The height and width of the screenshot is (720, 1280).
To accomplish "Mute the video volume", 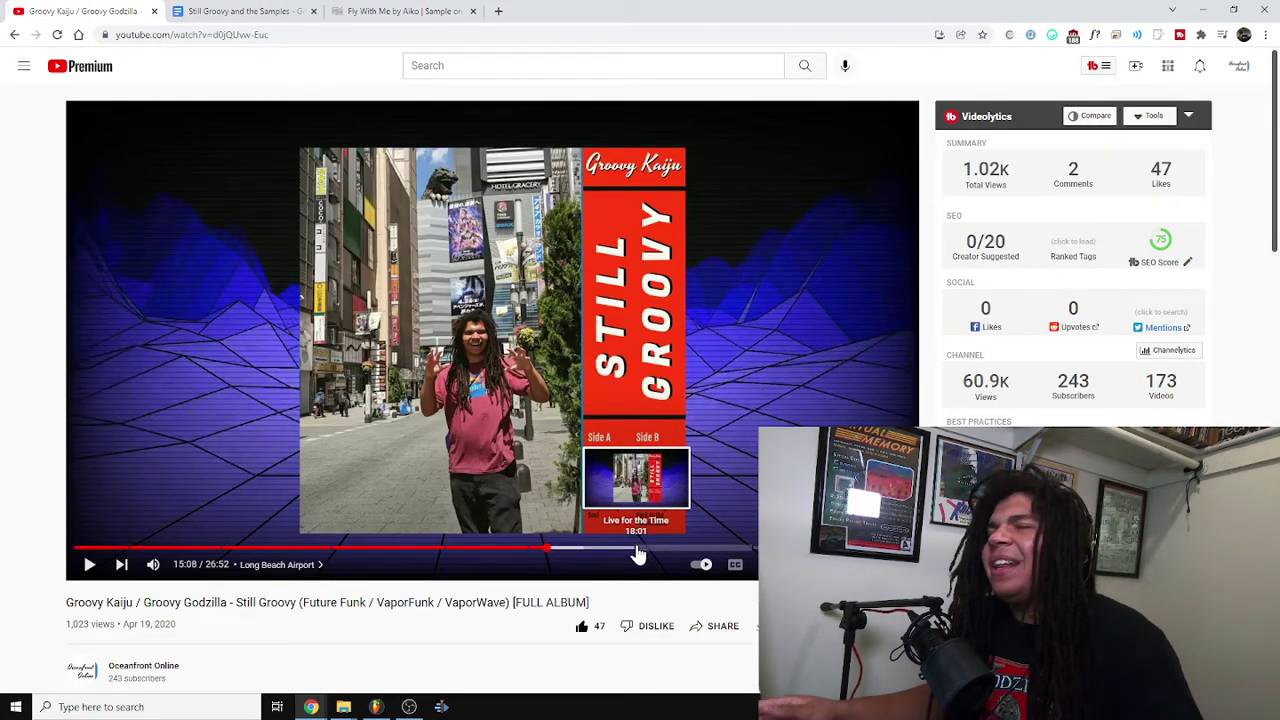I will (x=153, y=565).
